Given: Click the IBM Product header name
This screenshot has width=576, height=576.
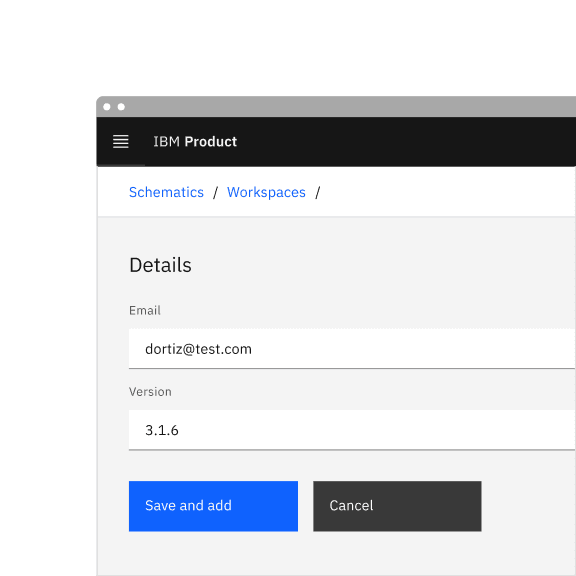Looking at the screenshot, I should [x=195, y=141].
